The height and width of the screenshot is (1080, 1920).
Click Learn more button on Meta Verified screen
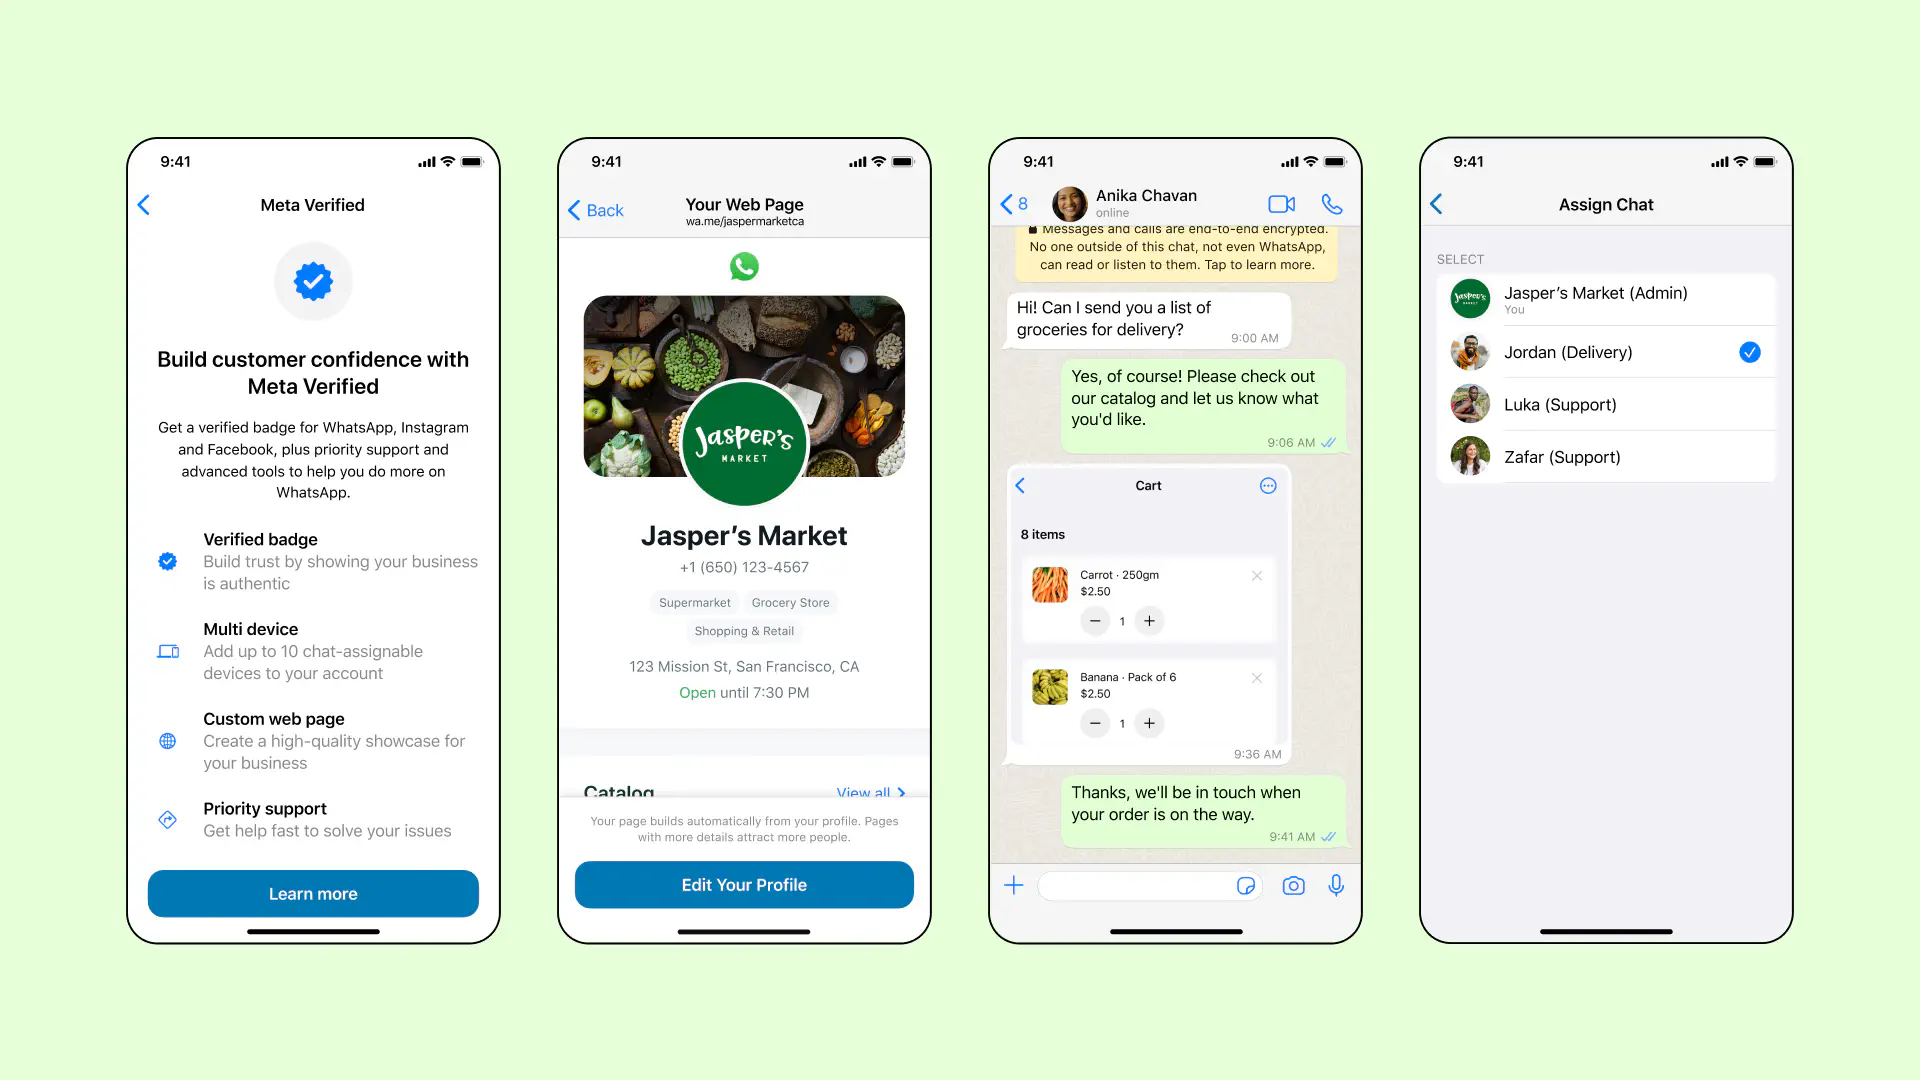click(313, 893)
